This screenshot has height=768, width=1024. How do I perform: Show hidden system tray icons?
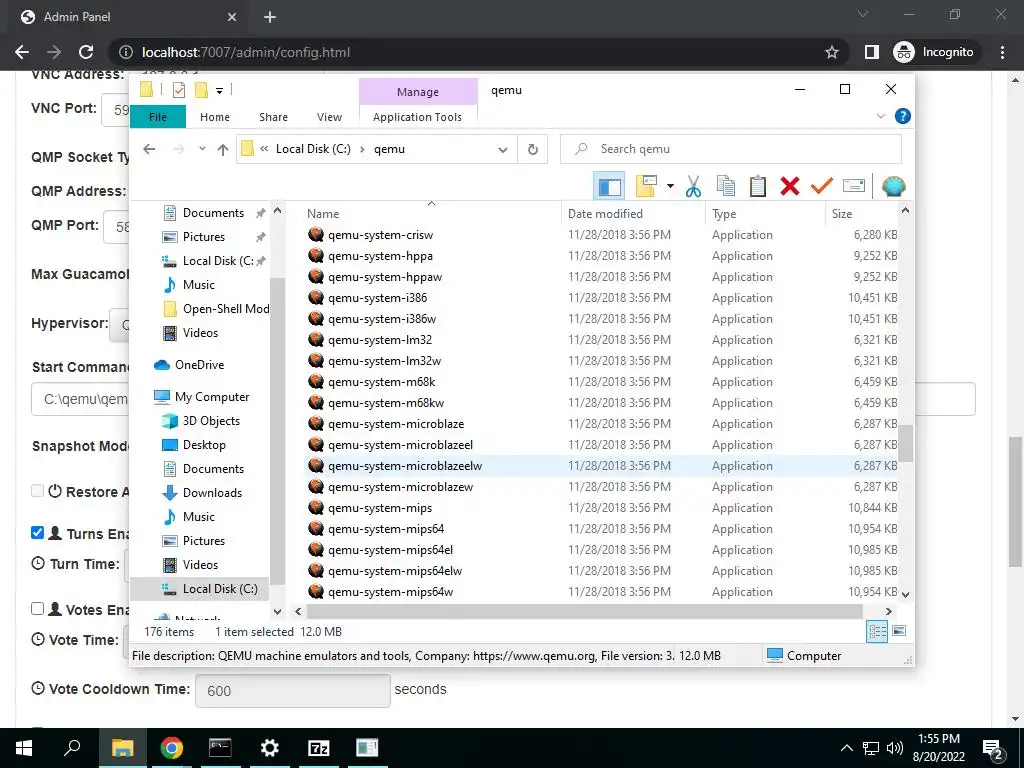pyautogui.click(x=846, y=748)
